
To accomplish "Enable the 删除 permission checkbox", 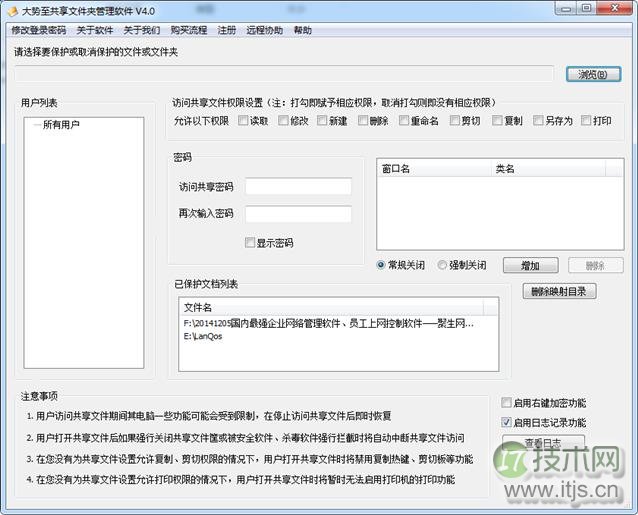I will [363, 120].
